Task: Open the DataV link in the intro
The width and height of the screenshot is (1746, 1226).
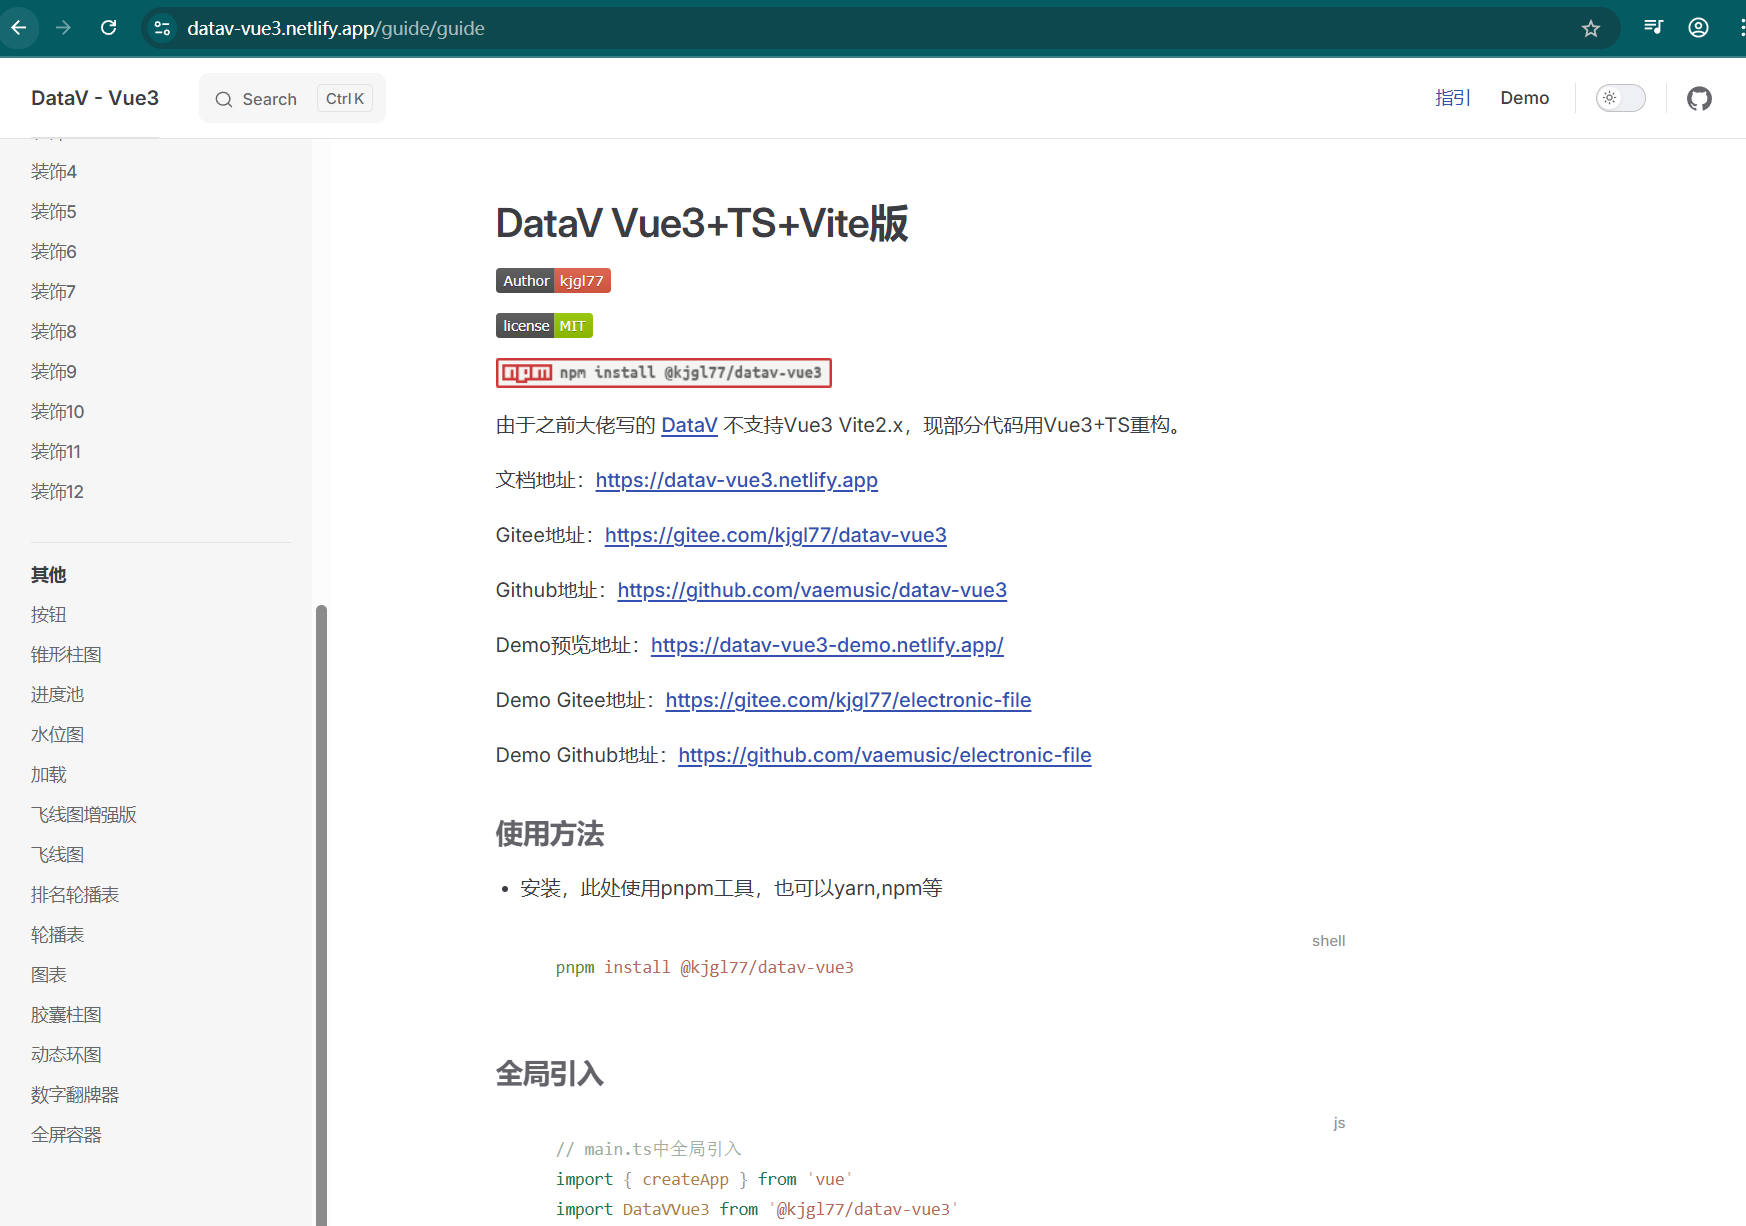Action: pyautogui.click(x=689, y=425)
